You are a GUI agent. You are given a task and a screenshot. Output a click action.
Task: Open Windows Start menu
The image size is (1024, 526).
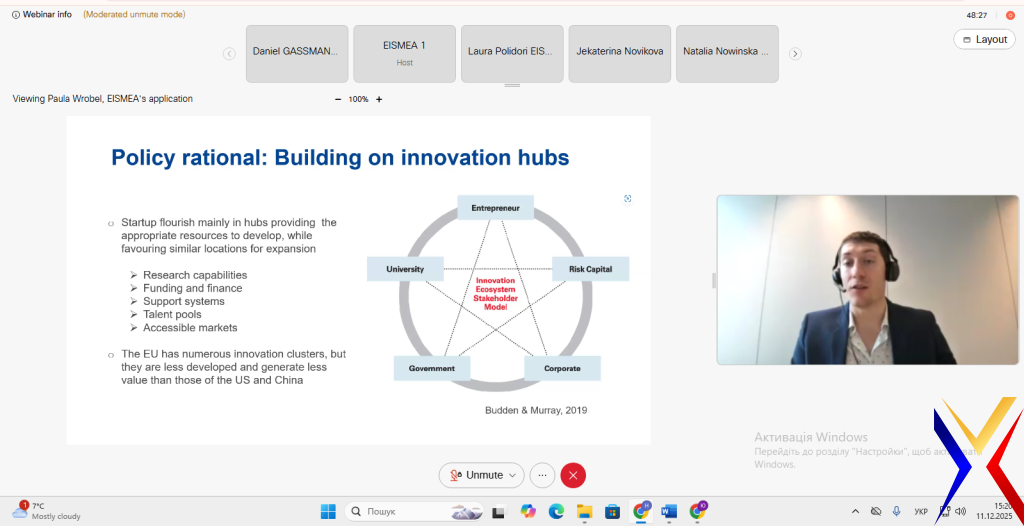pyautogui.click(x=328, y=511)
